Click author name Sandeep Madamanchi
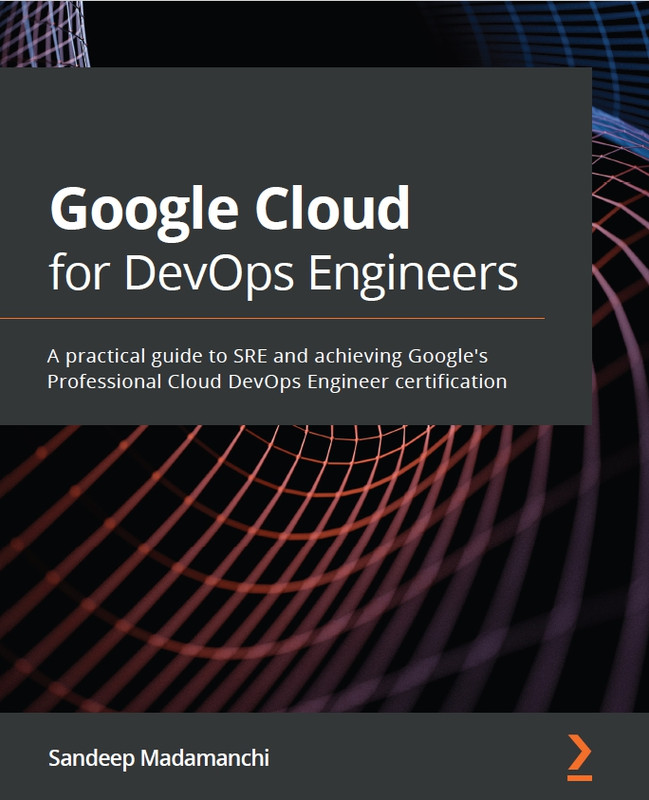 [158, 758]
